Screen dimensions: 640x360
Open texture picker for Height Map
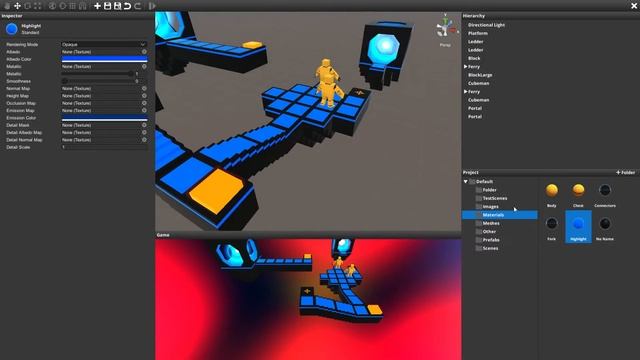coord(144,96)
